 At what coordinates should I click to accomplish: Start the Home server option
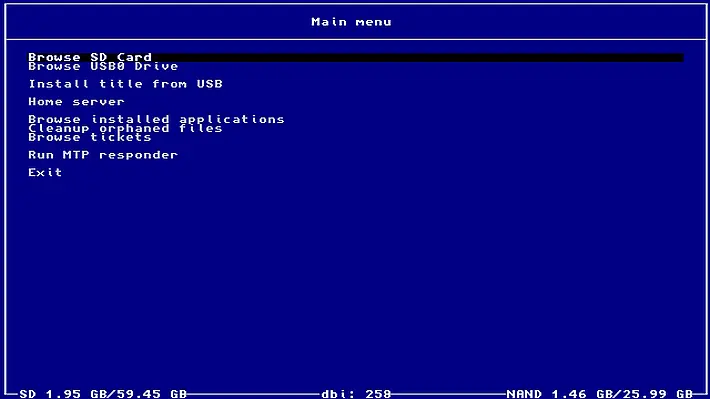click(x=76, y=102)
